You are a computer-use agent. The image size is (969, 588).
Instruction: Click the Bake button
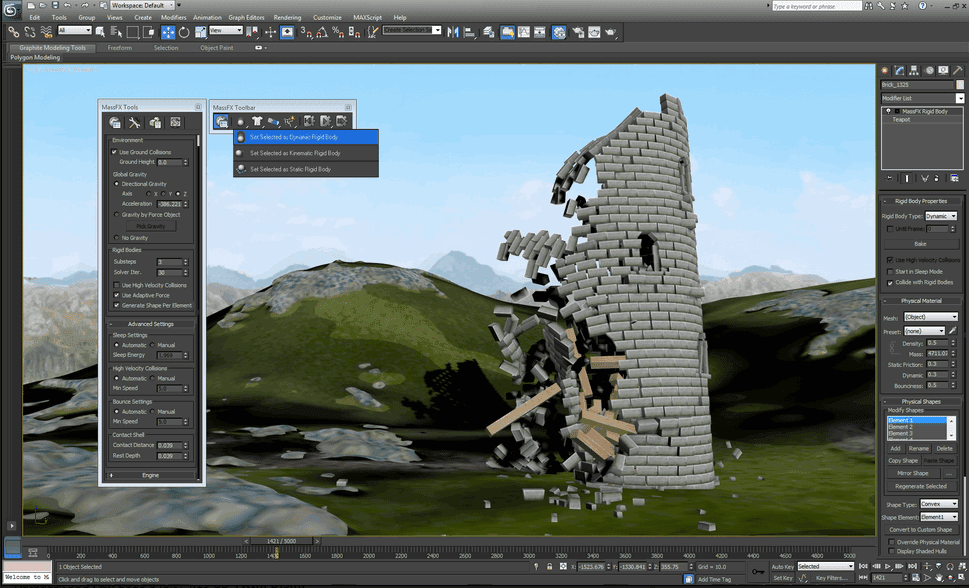tap(920, 243)
